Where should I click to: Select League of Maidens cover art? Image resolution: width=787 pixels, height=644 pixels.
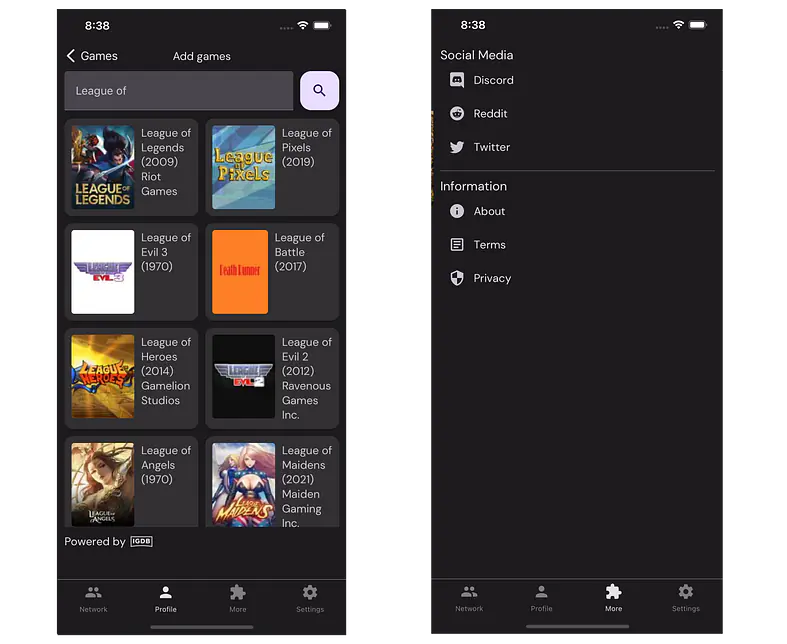243,484
